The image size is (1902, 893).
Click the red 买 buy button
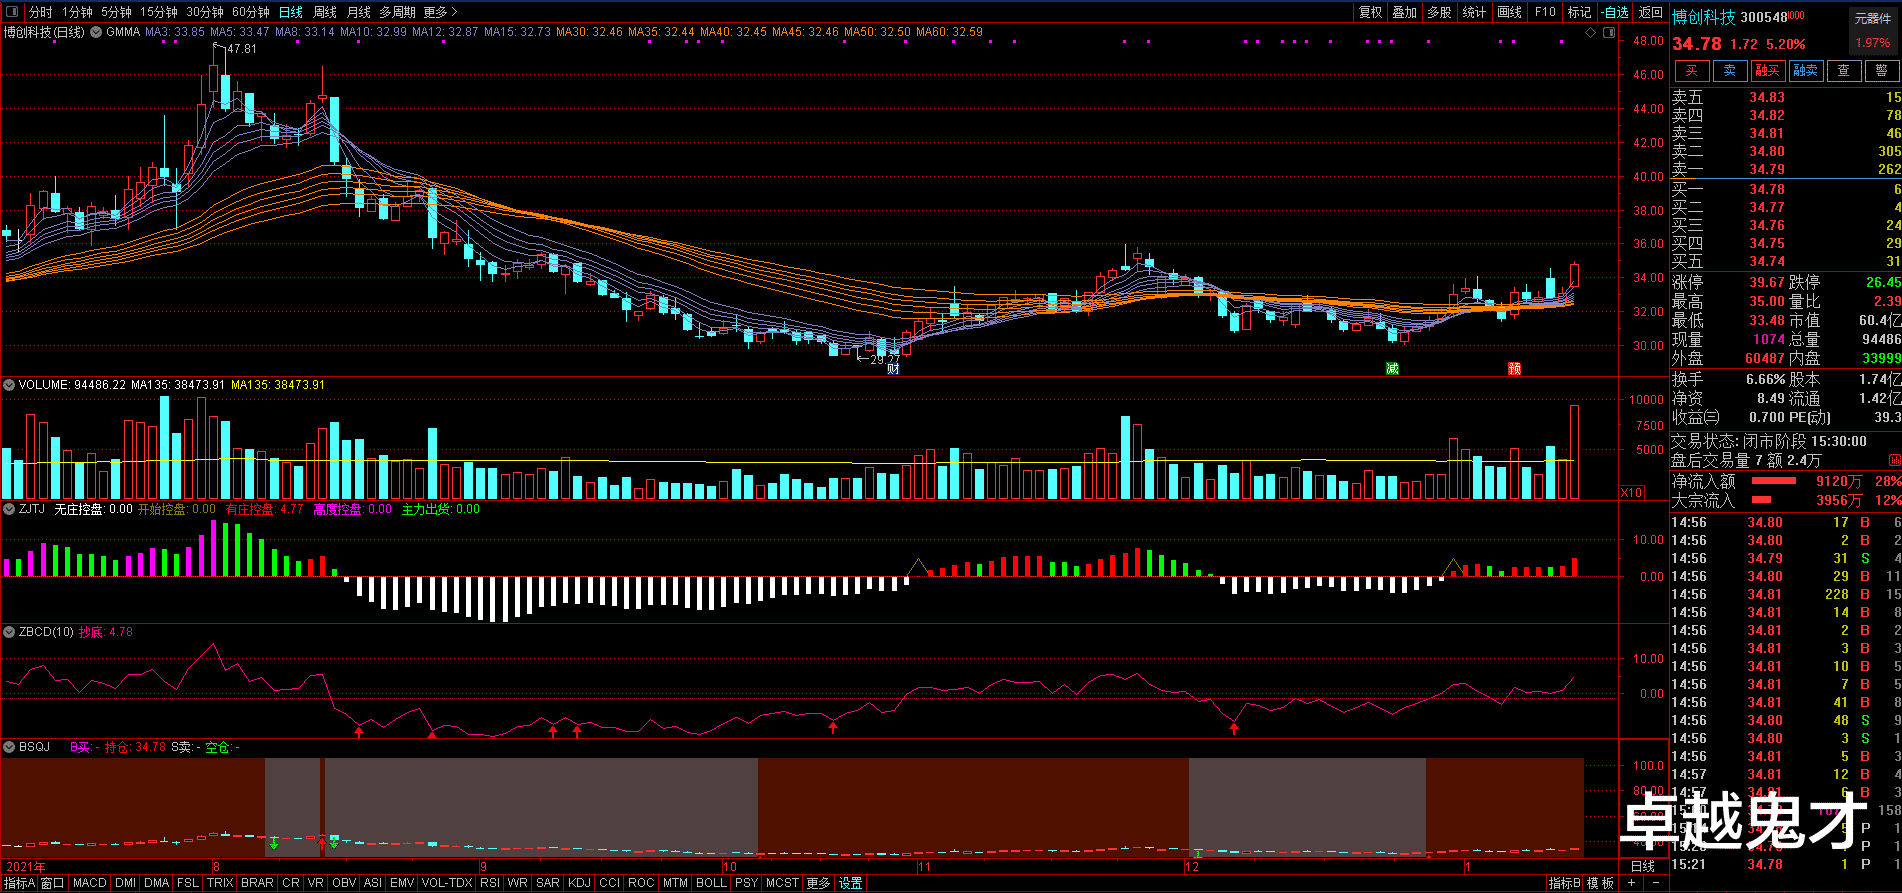(1691, 71)
